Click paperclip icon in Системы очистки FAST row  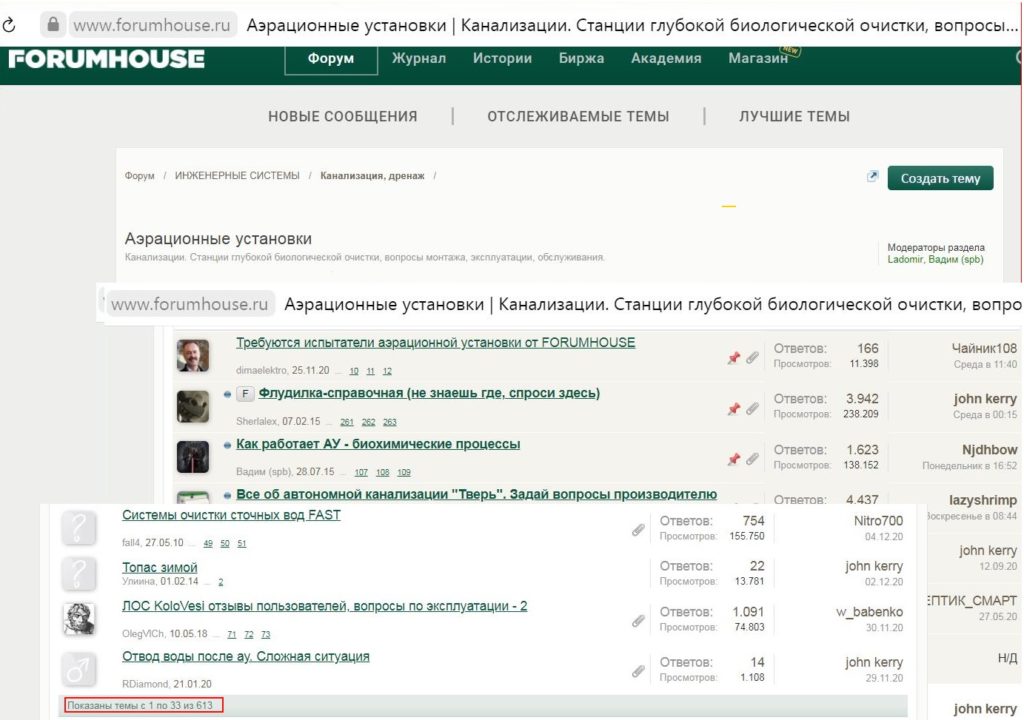point(638,530)
